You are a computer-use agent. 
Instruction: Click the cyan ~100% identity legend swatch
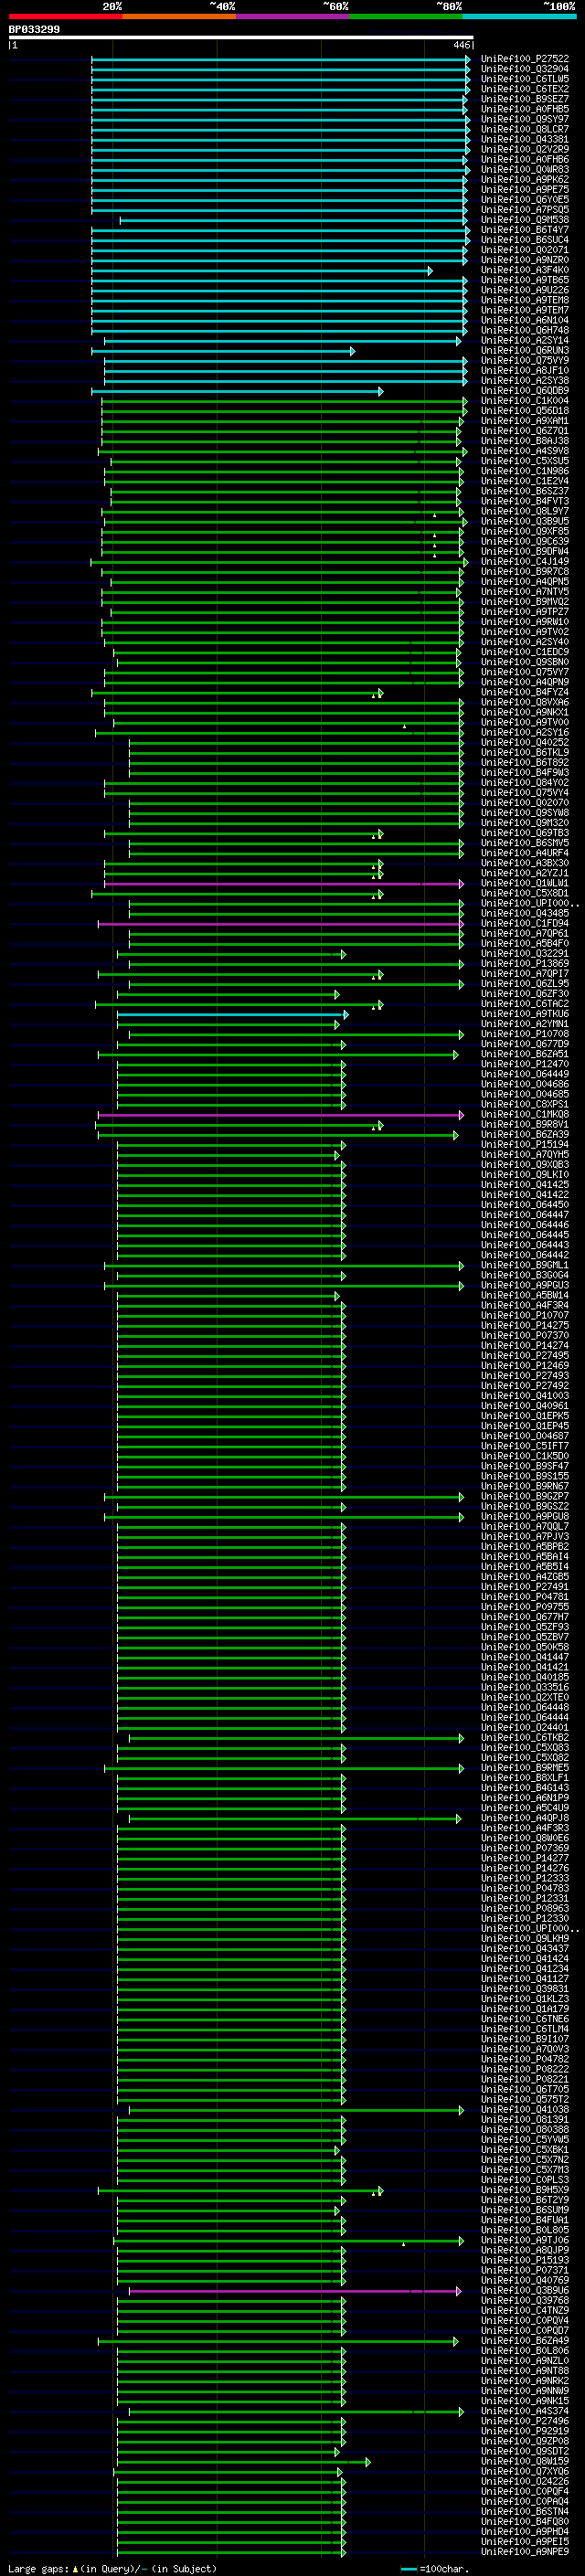(519, 16)
